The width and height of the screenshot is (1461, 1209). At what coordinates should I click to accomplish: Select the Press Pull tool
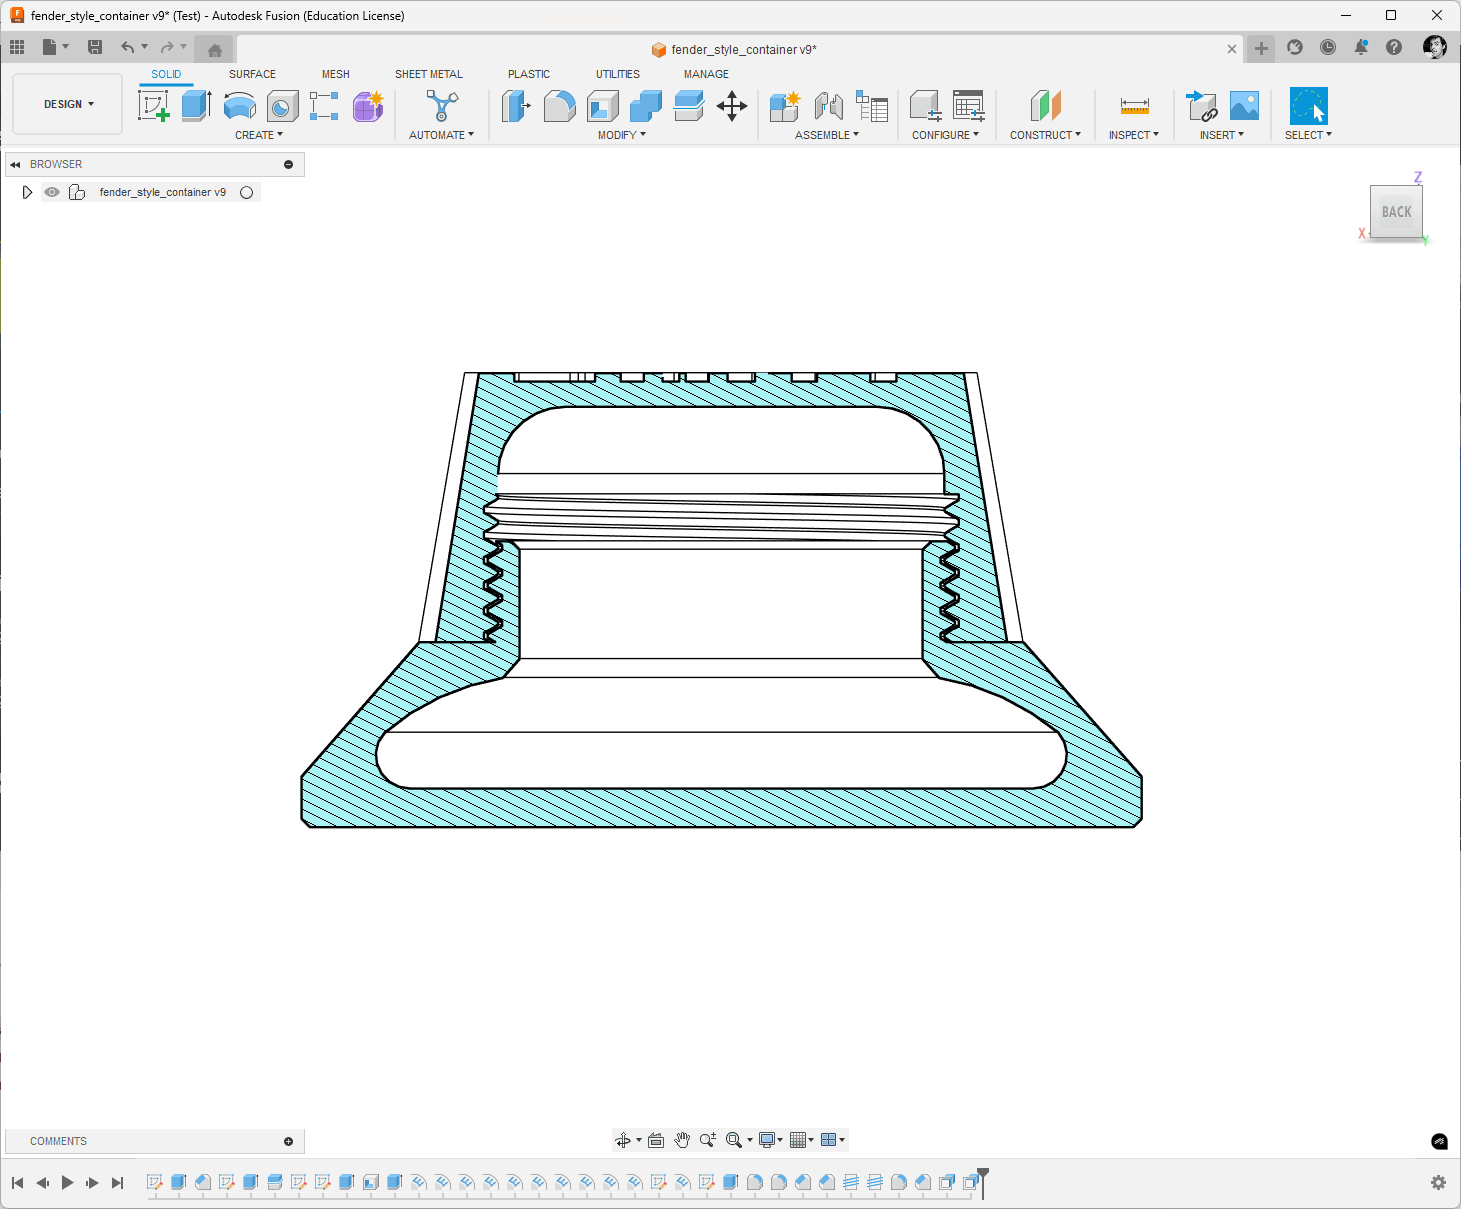(516, 105)
